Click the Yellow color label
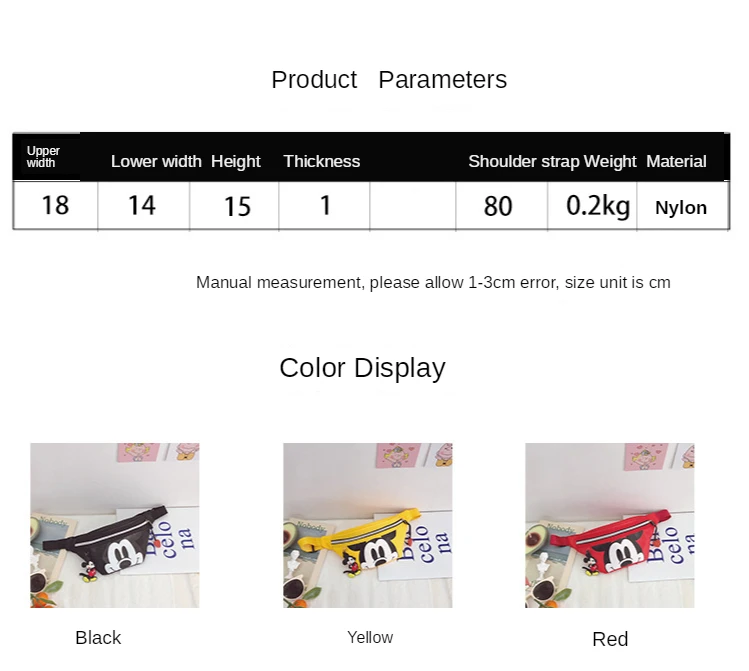The width and height of the screenshot is (749, 671). tap(370, 637)
